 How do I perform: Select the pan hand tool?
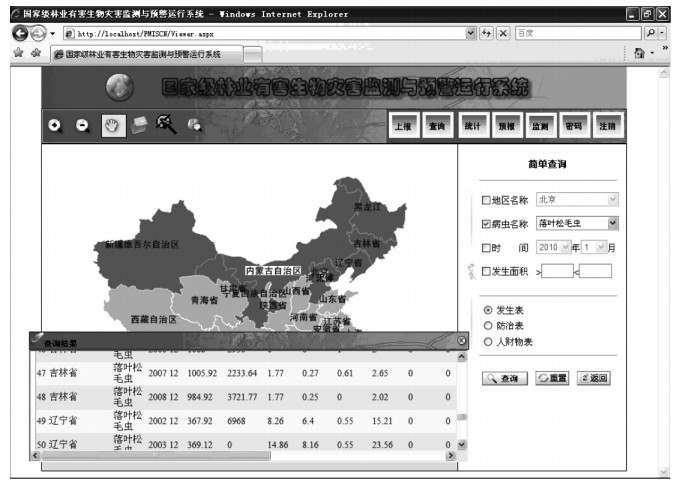[x=111, y=126]
